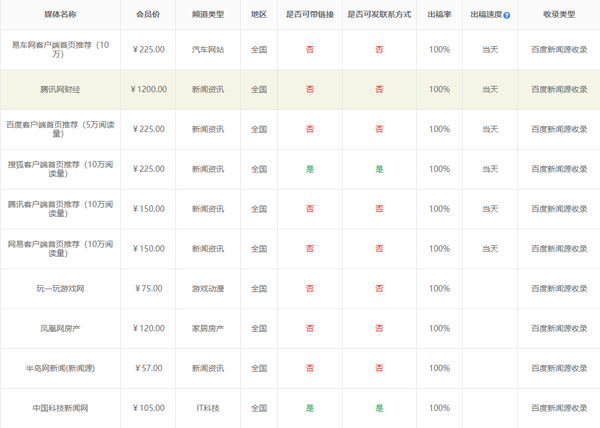Open 易车网客户端首页推荐 media entry

59,49
